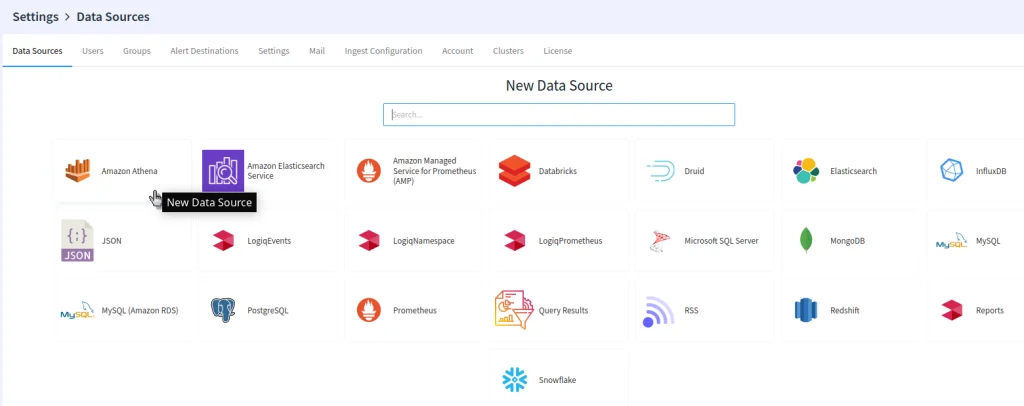Pick the Snowflake icon
This screenshot has height=406, width=1024.
[x=514, y=380]
